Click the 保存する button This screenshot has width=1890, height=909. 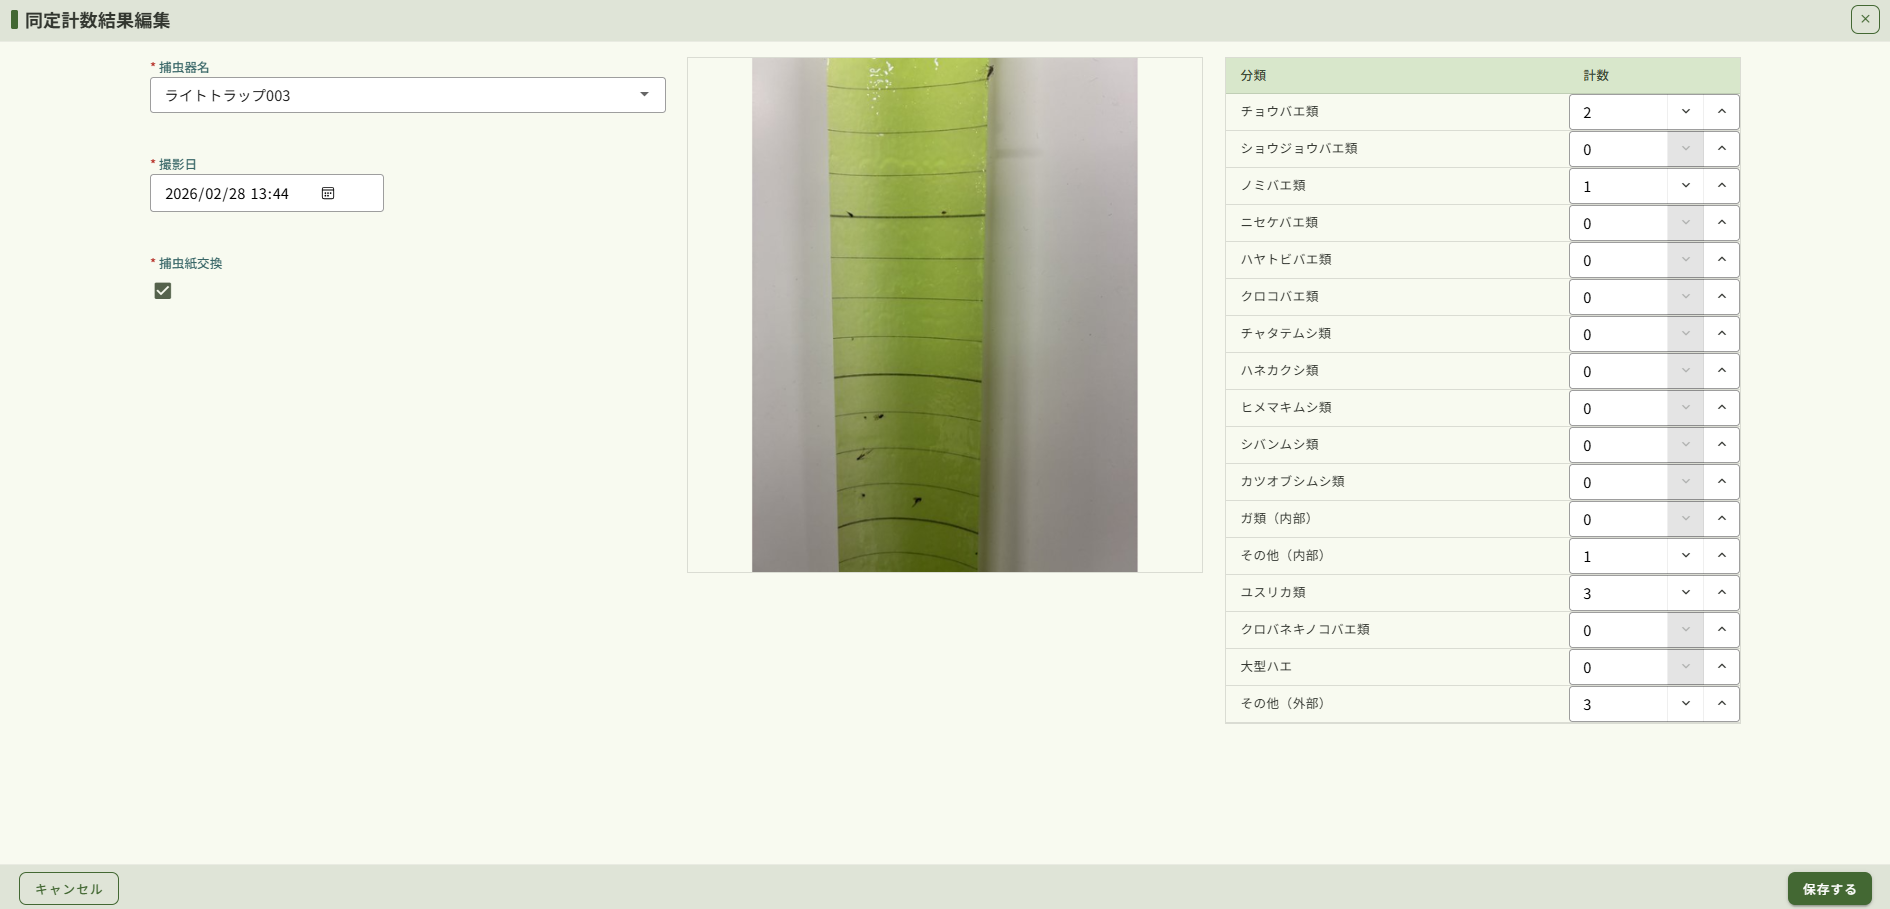coord(1829,888)
